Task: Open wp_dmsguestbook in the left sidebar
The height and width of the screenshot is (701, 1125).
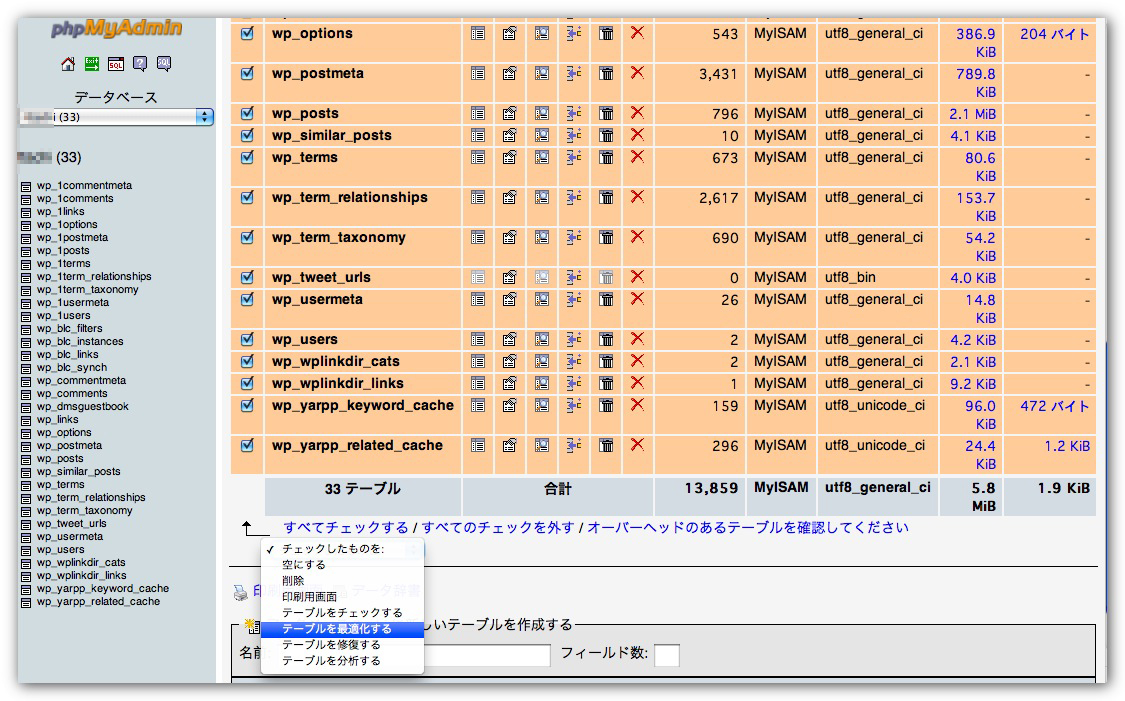Action: pos(82,407)
